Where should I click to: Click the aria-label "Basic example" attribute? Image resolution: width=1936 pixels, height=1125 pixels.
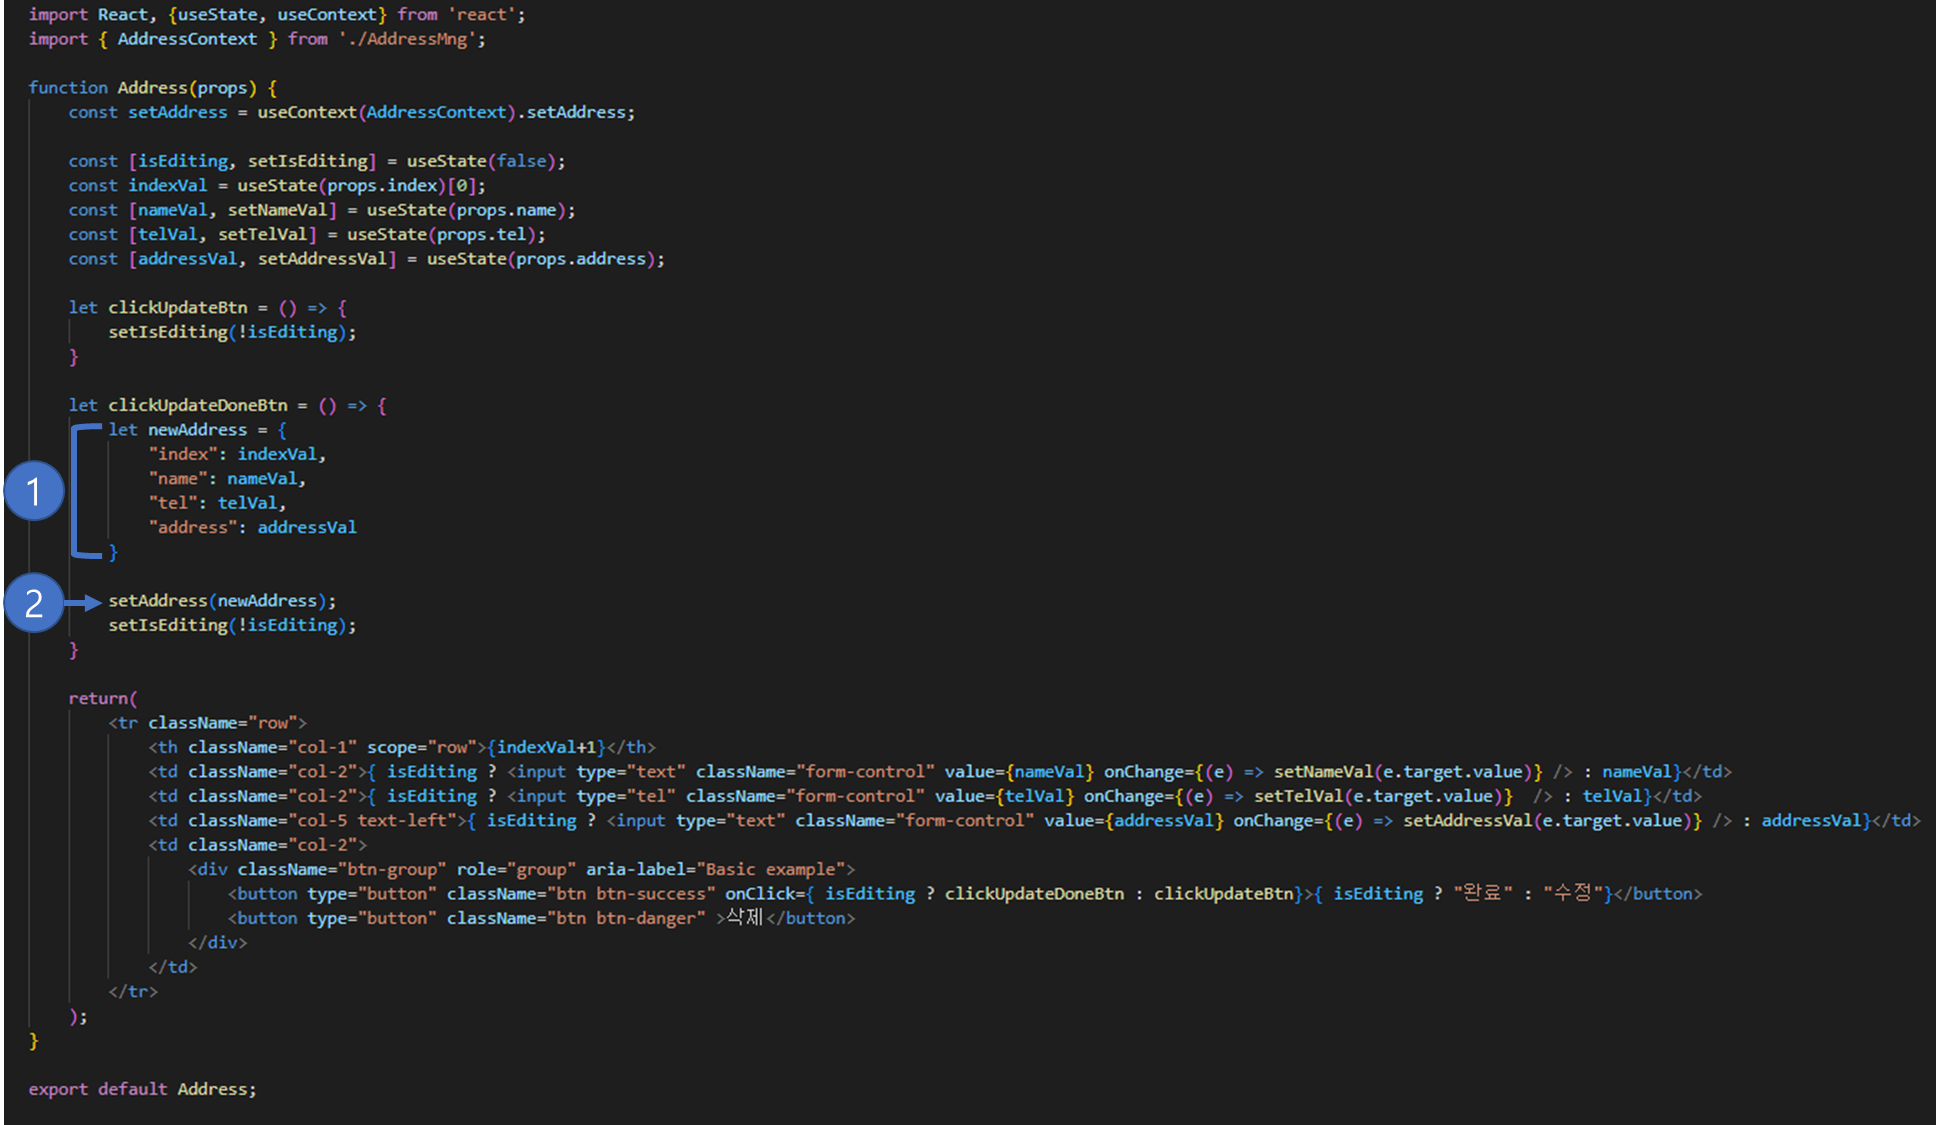[714, 869]
